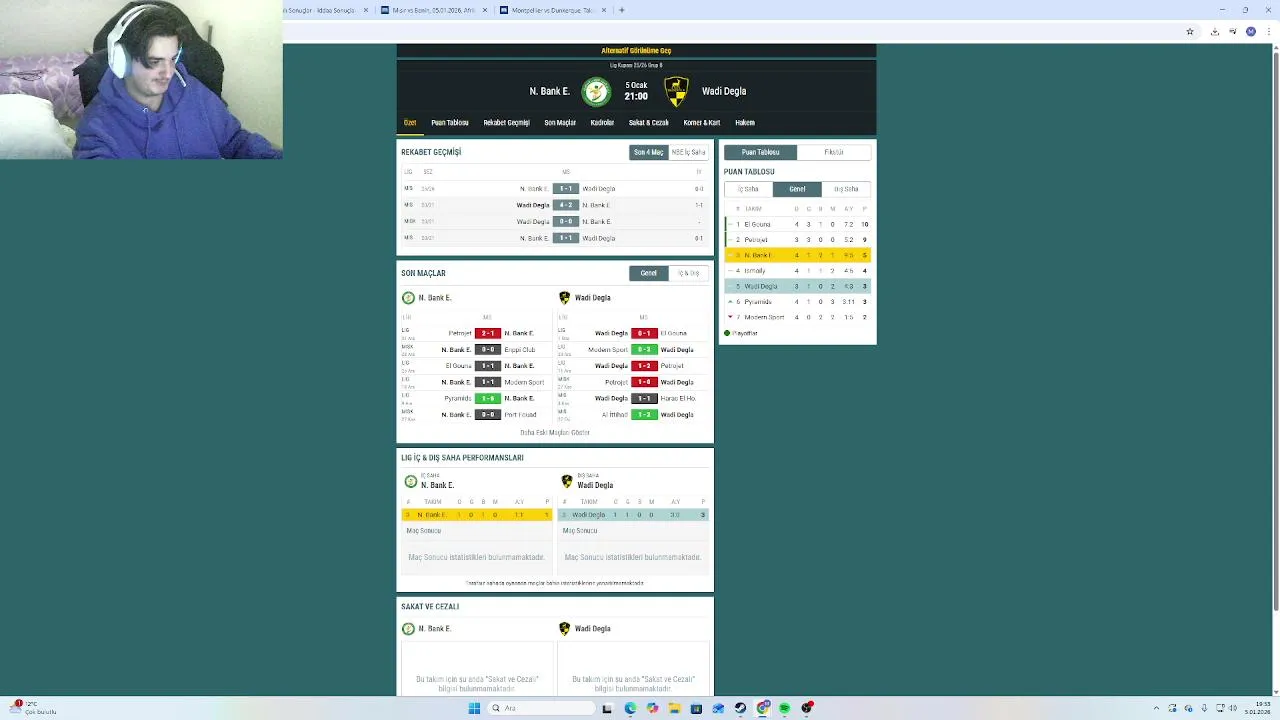Click the 4 - 2 score in Rekabet Geçmişi
This screenshot has width=1280, height=720.
tap(566, 205)
